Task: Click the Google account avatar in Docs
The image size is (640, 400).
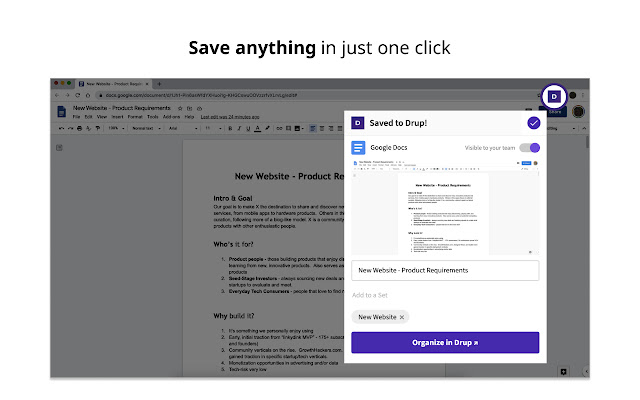Action: (x=578, y=111)
